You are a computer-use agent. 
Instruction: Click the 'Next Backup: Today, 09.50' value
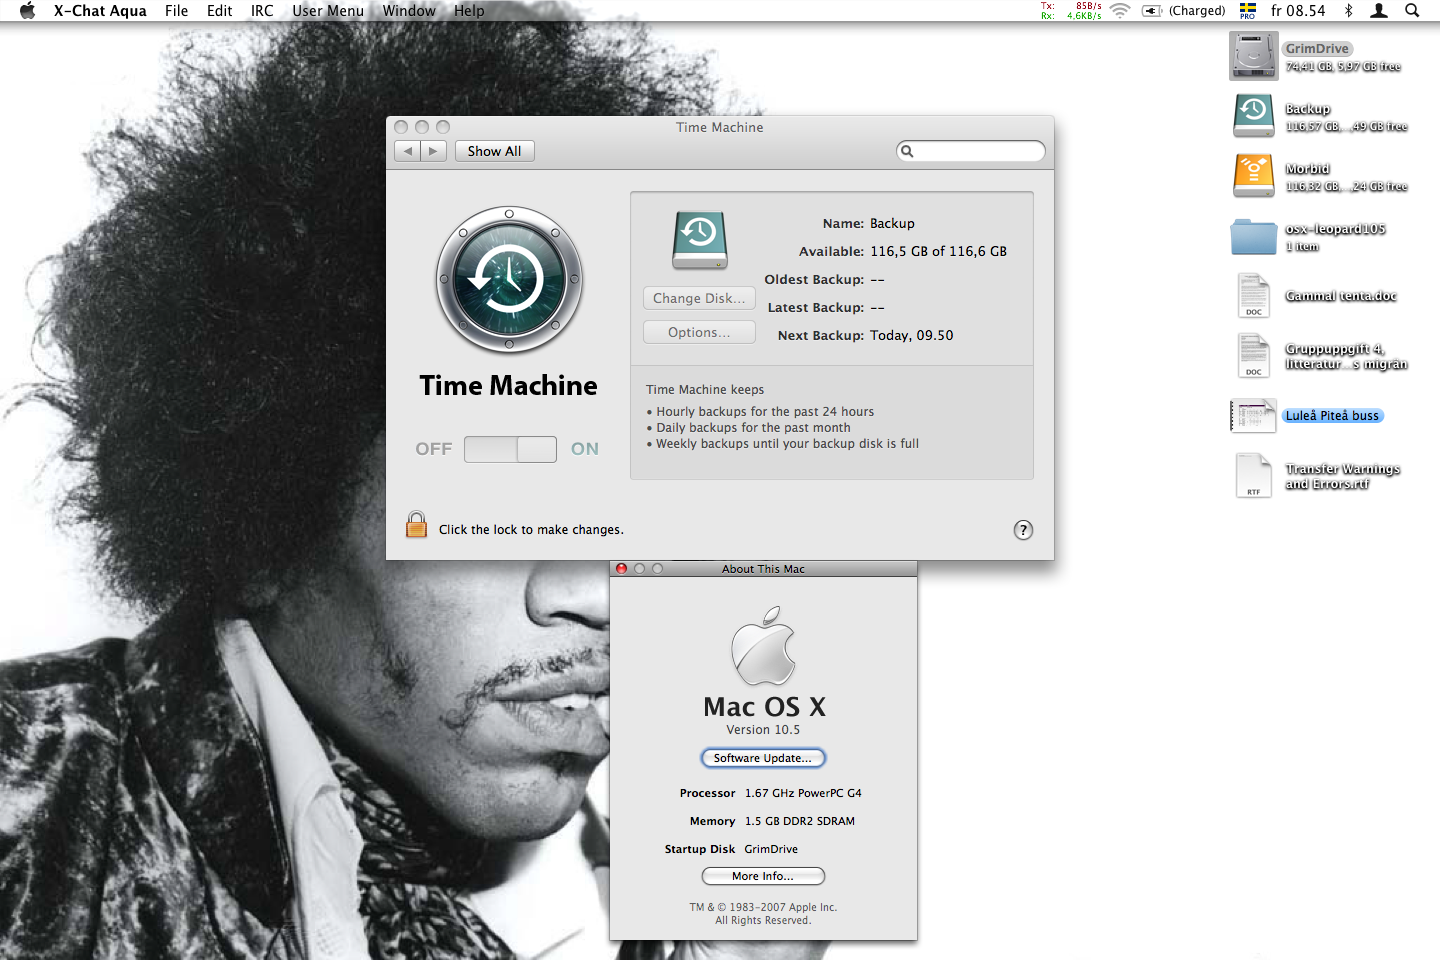tap(911, 335)
